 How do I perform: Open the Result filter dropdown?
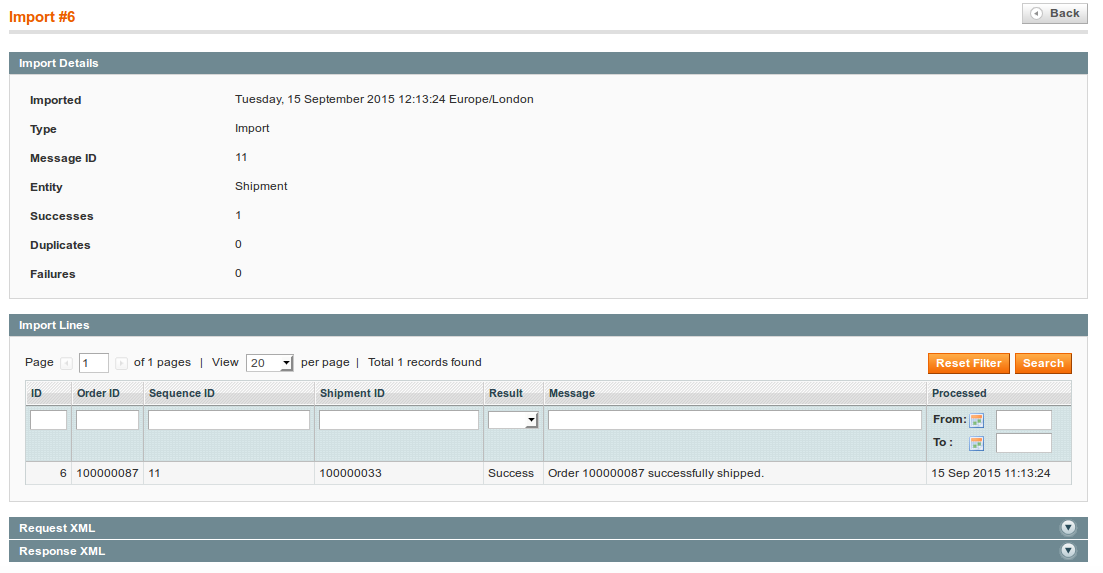tap(513, 420)
